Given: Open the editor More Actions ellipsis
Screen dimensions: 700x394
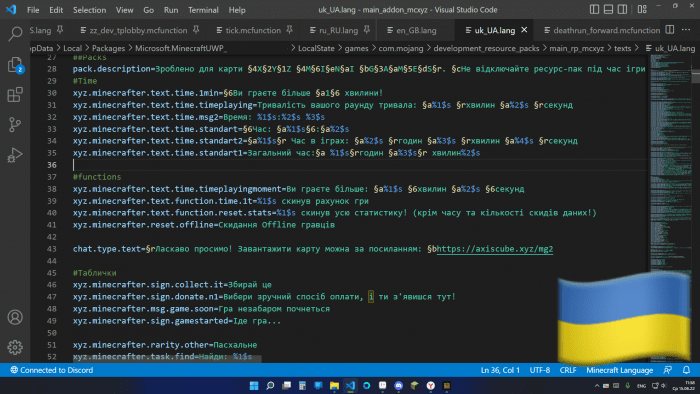Looking at the screenshot, I should pos(686,30).
